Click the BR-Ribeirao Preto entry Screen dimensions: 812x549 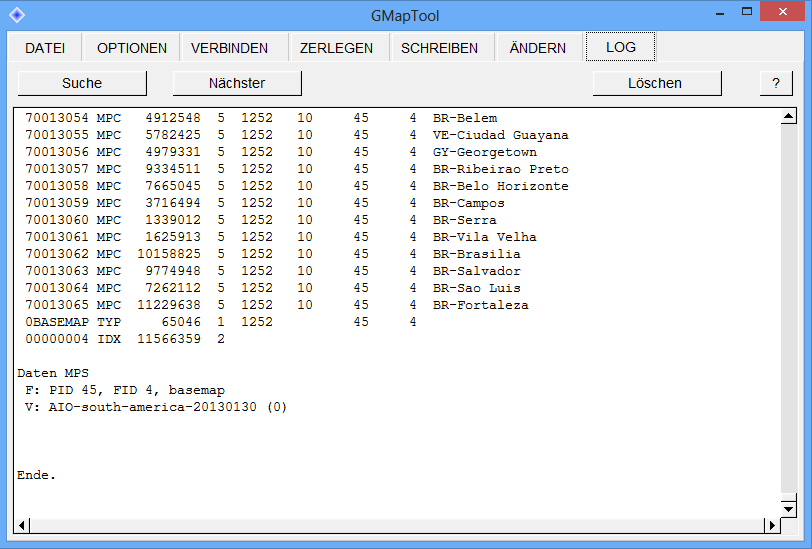tap(297, 169)
